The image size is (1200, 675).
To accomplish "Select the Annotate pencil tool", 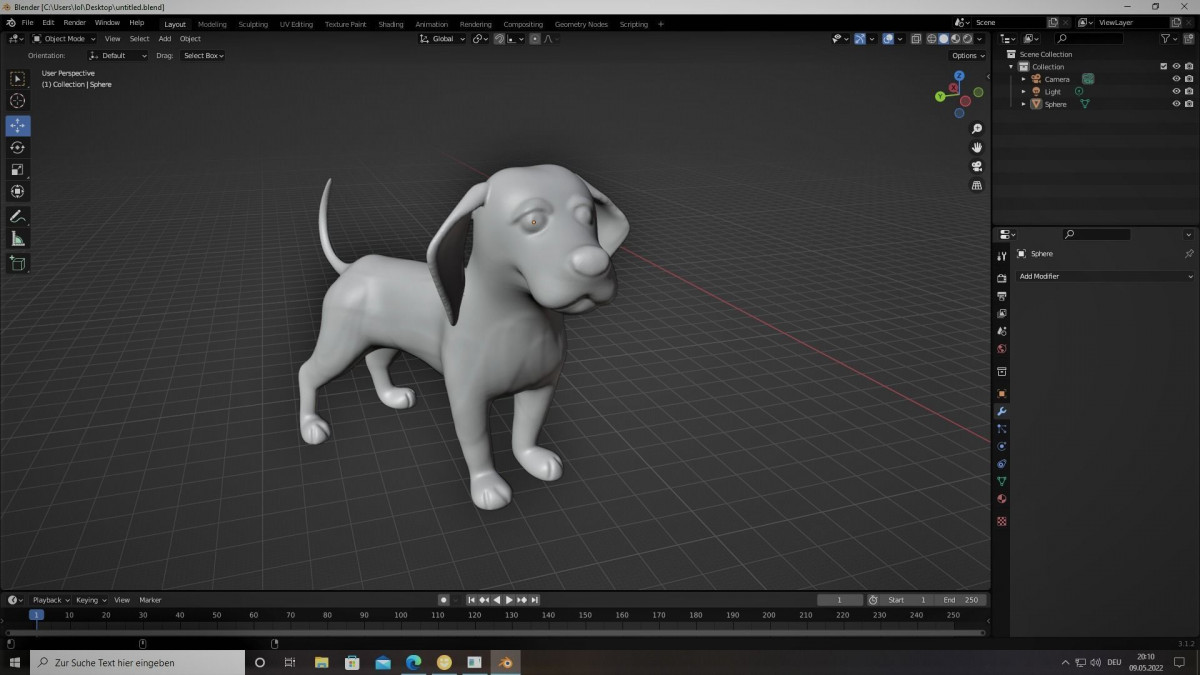I will 18,217.
